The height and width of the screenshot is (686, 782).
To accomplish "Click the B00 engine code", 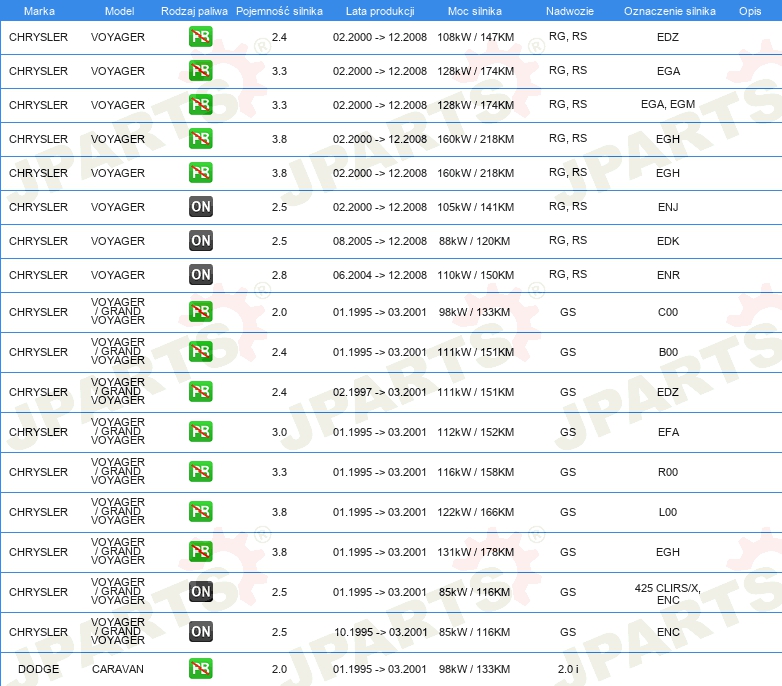I will click(668, 352).
